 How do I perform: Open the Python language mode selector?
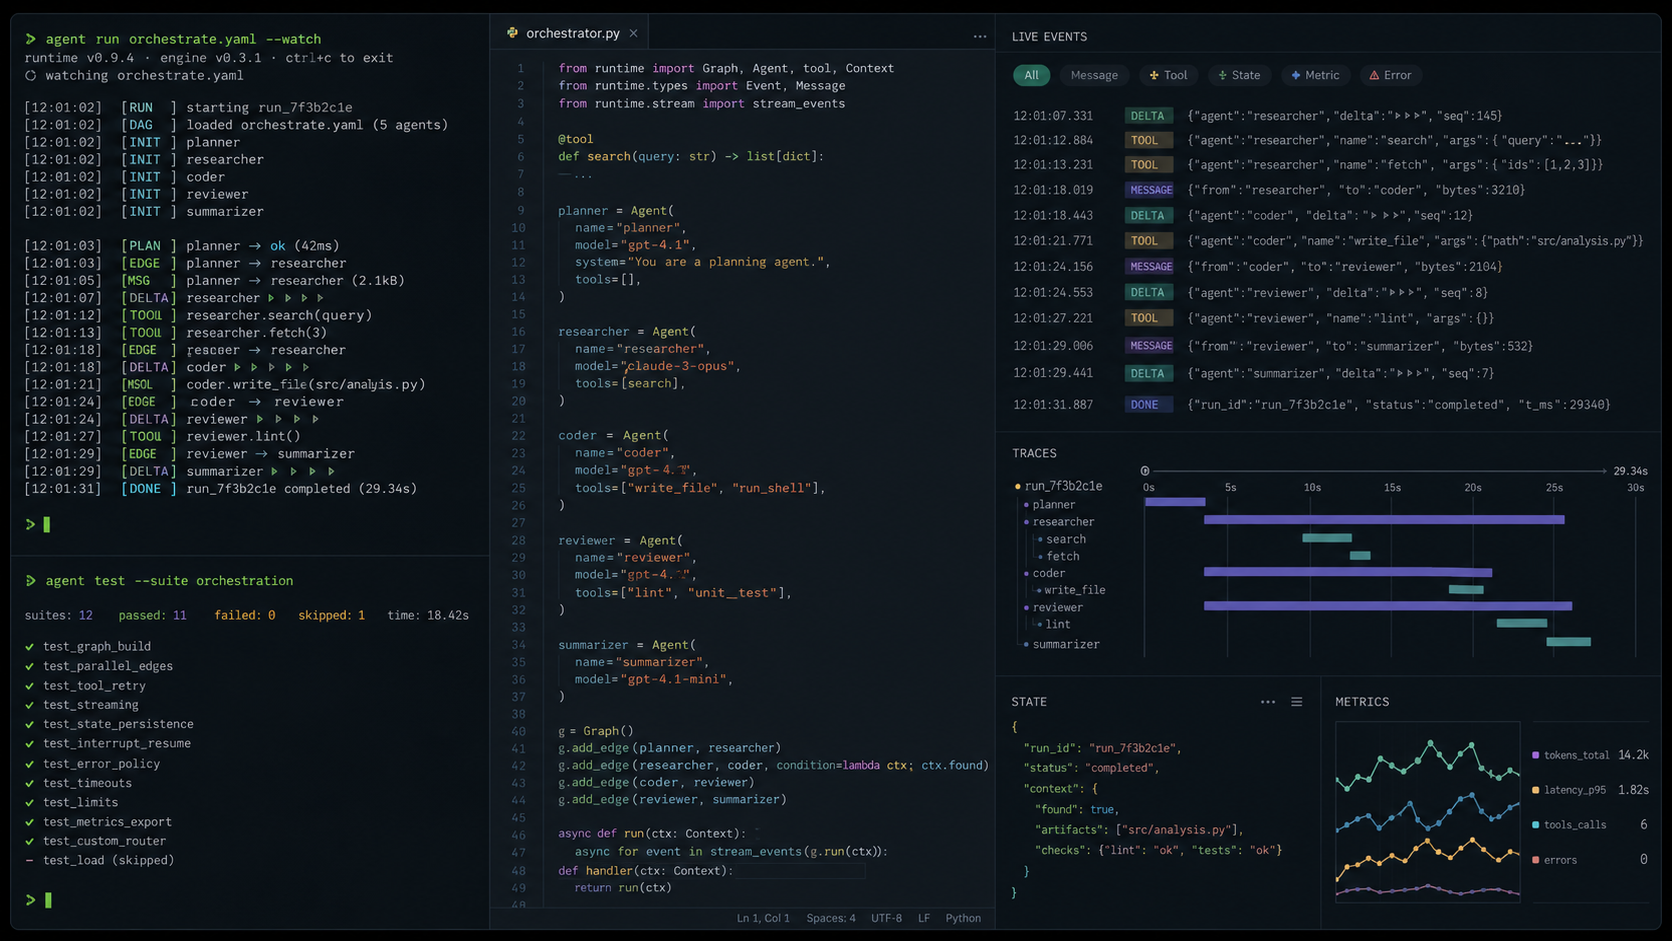coord(963,918)
